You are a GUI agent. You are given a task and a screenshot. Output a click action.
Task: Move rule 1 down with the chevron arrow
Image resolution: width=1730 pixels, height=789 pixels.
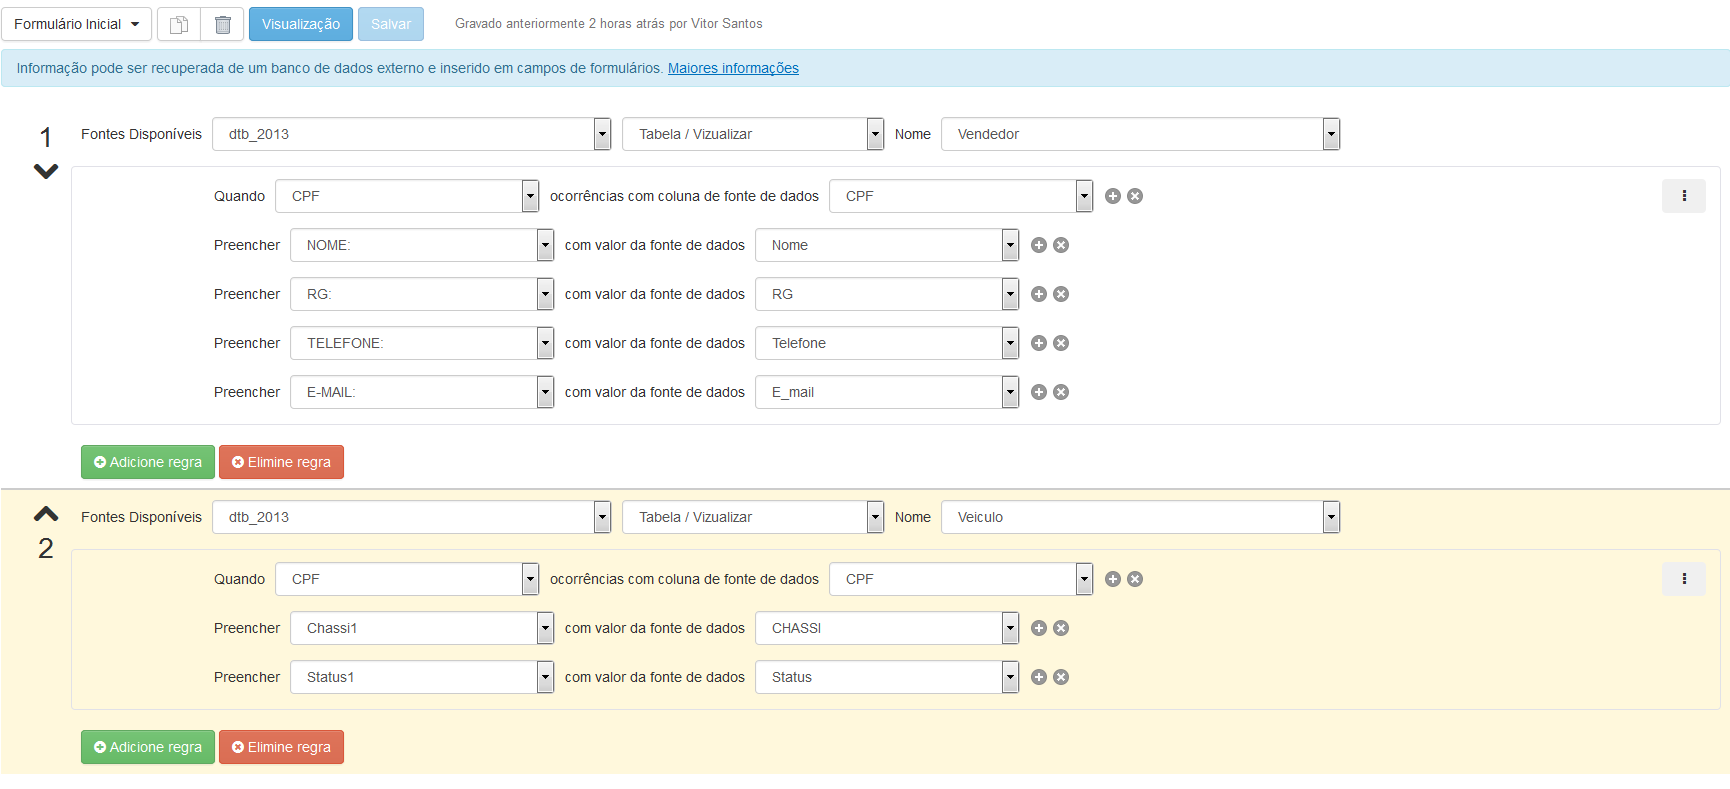click(x=46, y=171)
